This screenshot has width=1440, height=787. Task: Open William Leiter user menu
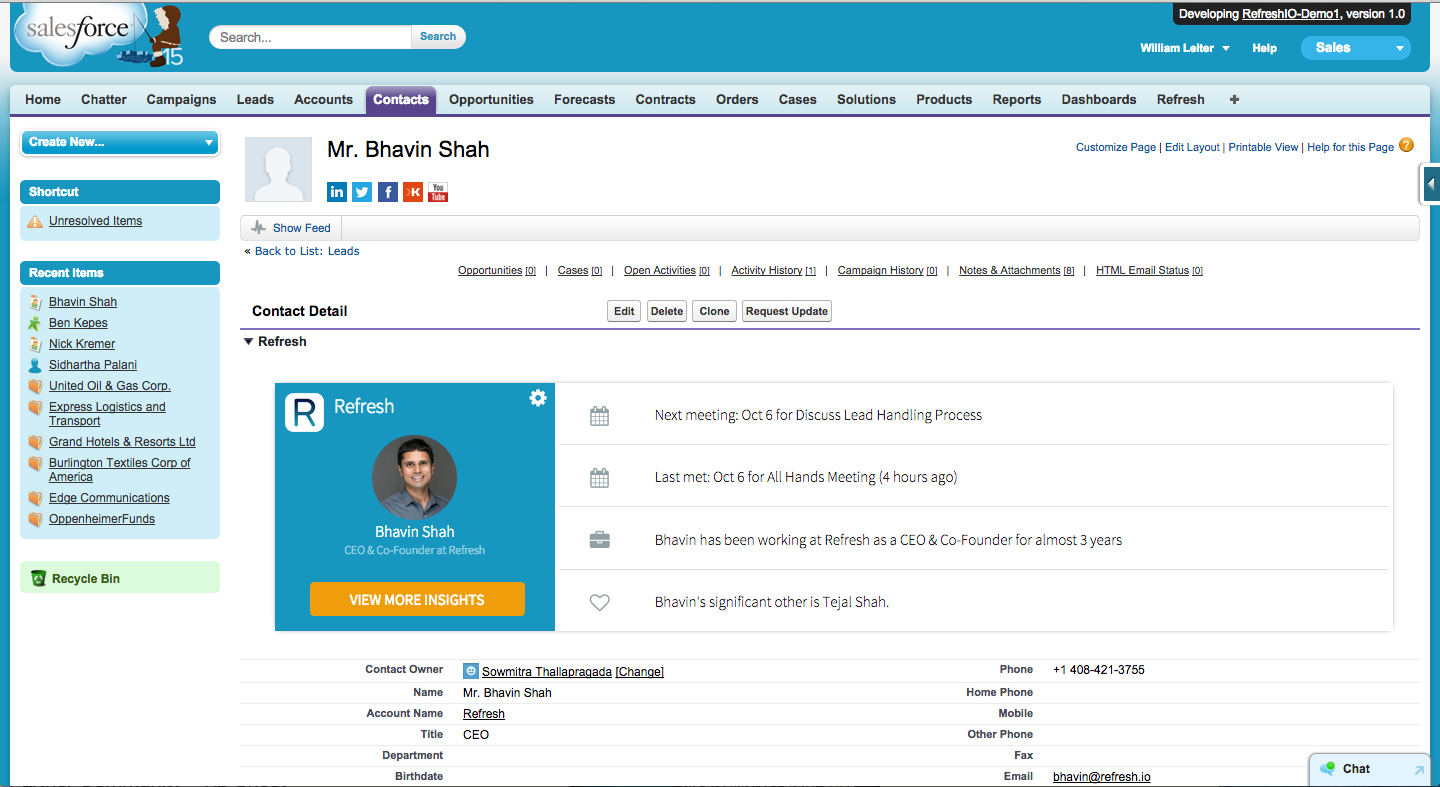pos(1185,48)
